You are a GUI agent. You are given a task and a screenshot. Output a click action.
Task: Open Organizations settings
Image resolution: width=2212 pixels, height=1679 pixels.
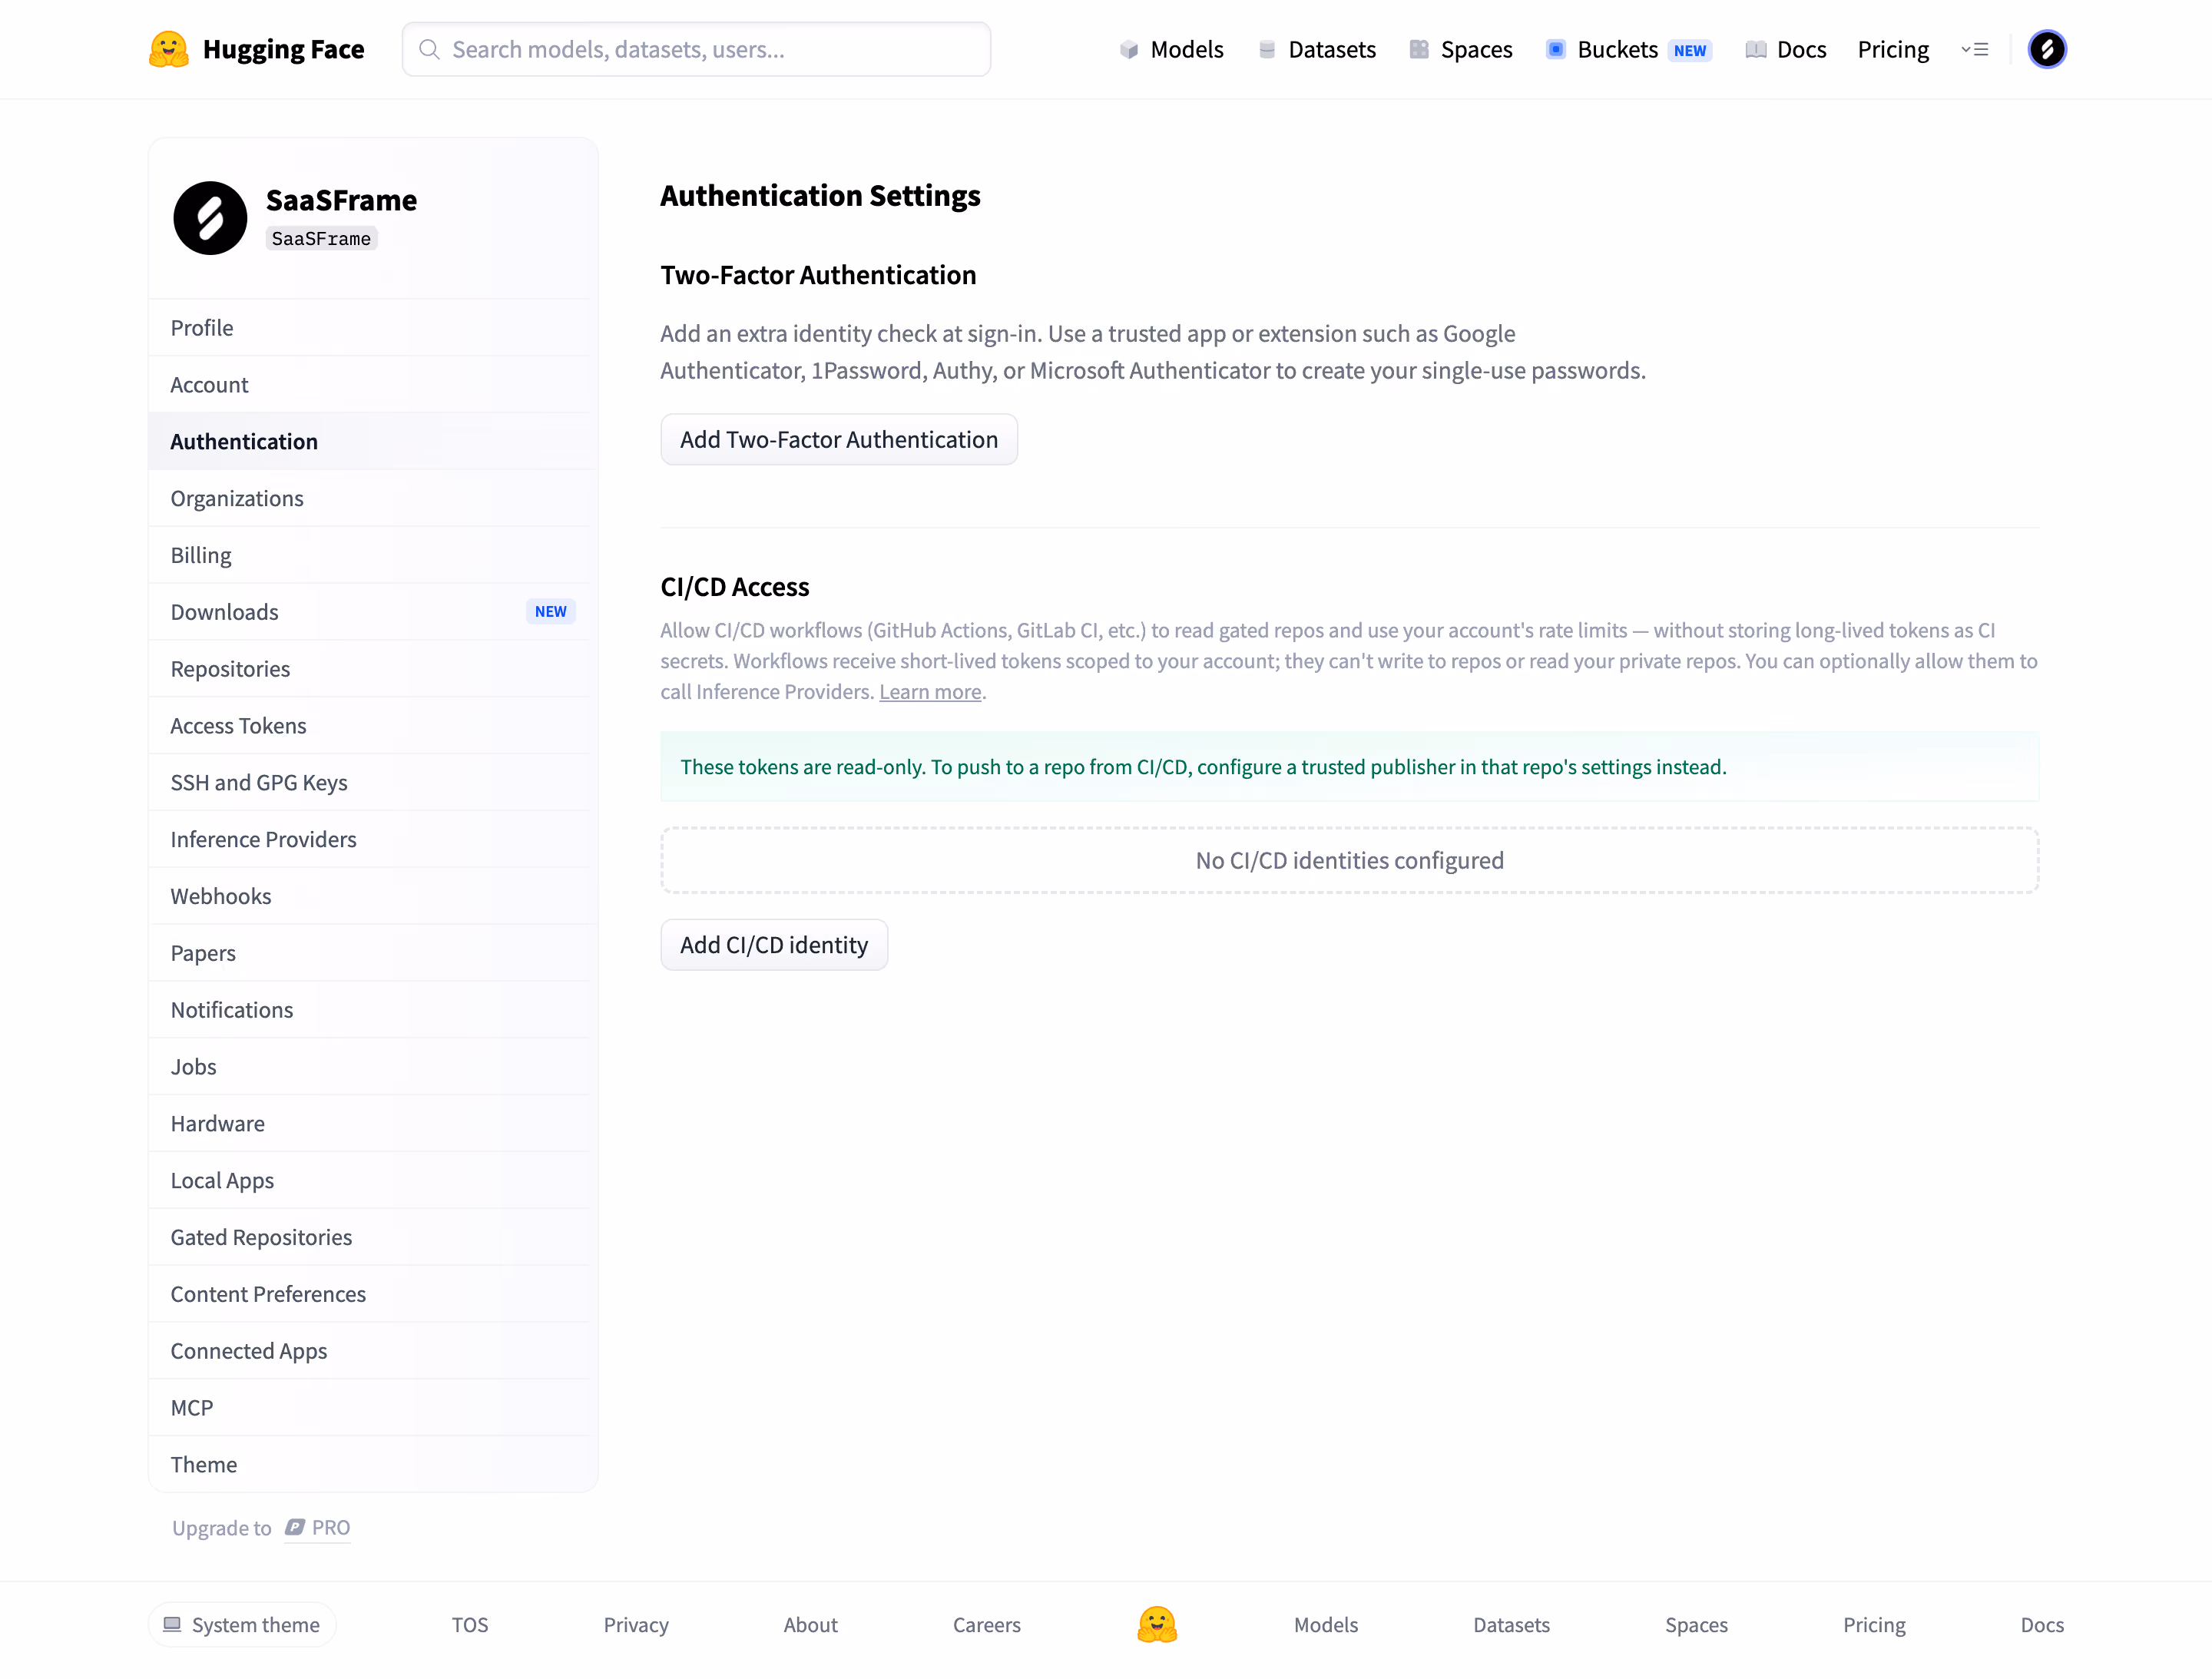(373, 498)
